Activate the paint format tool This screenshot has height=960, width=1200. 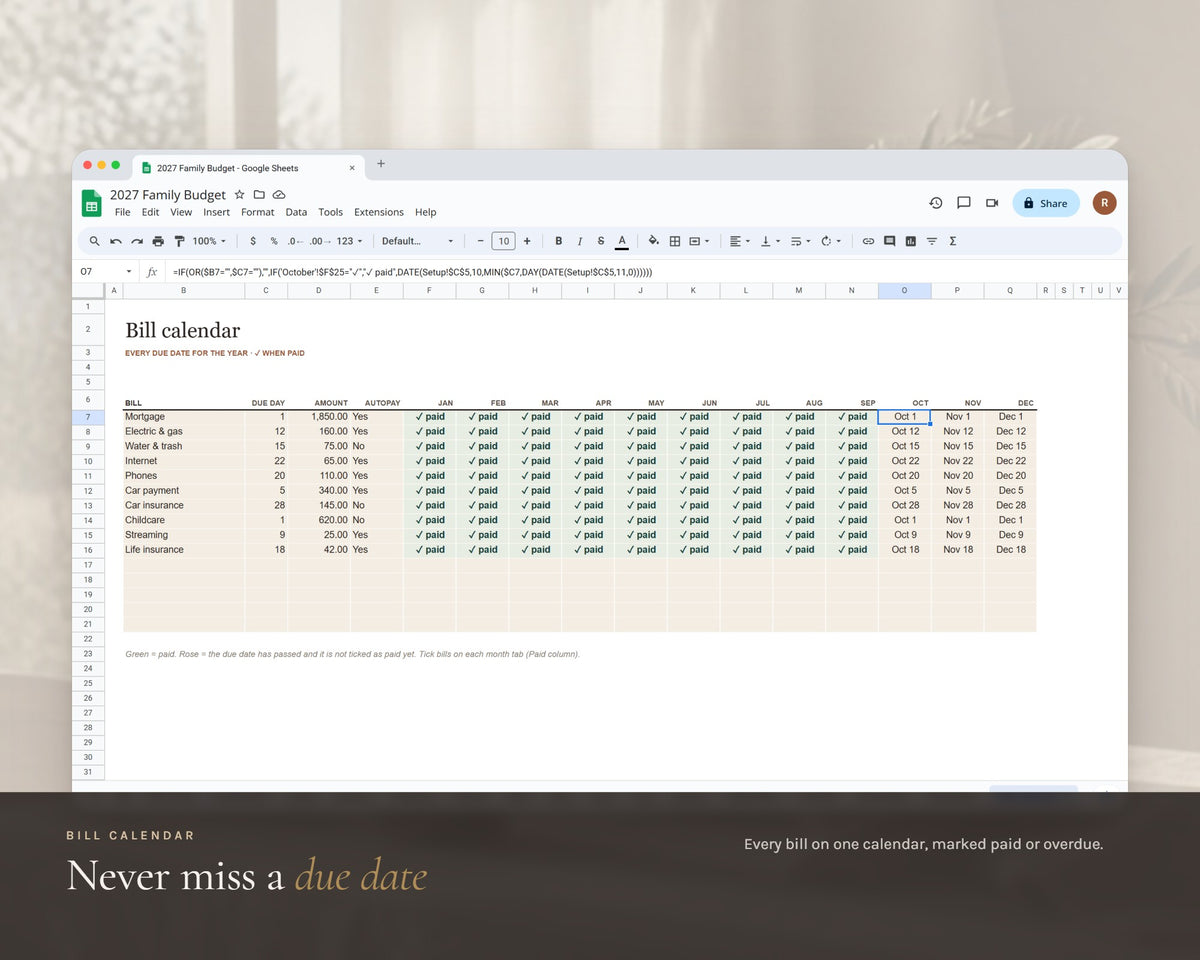click(180, 241)
